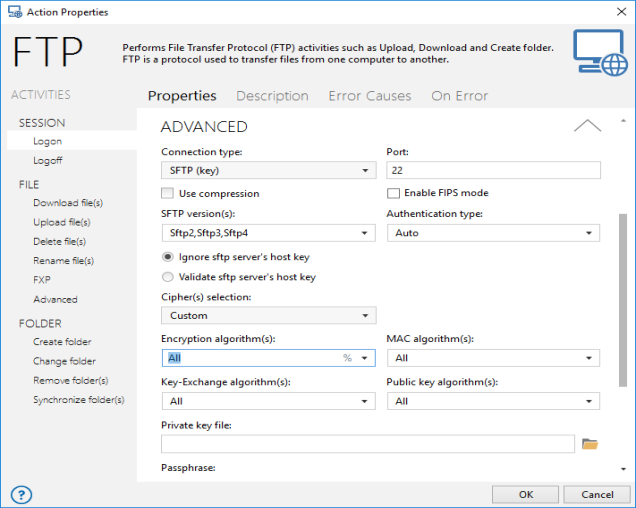Viewport: 636px width, 508px height.
Task: Click the vertical scrollbar in properties panel
Action: pyautogui.click(x=623, y=300)
